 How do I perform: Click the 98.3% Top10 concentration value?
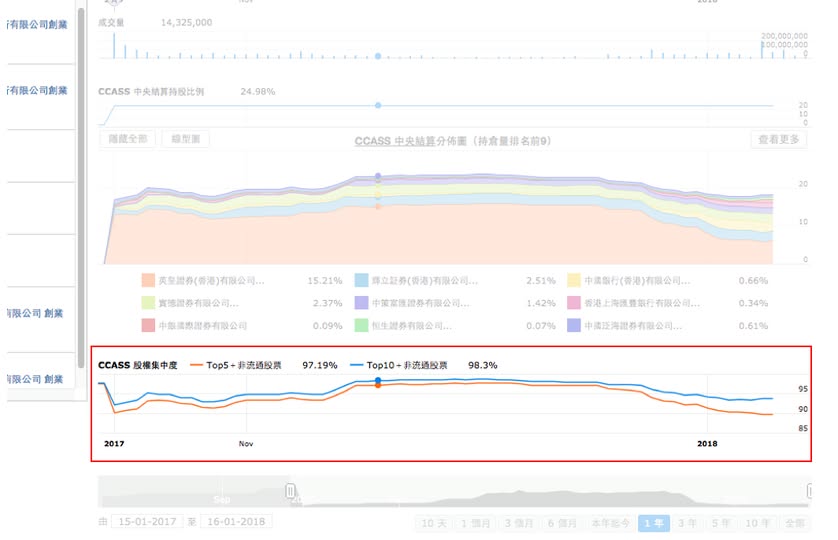[483, 365]
